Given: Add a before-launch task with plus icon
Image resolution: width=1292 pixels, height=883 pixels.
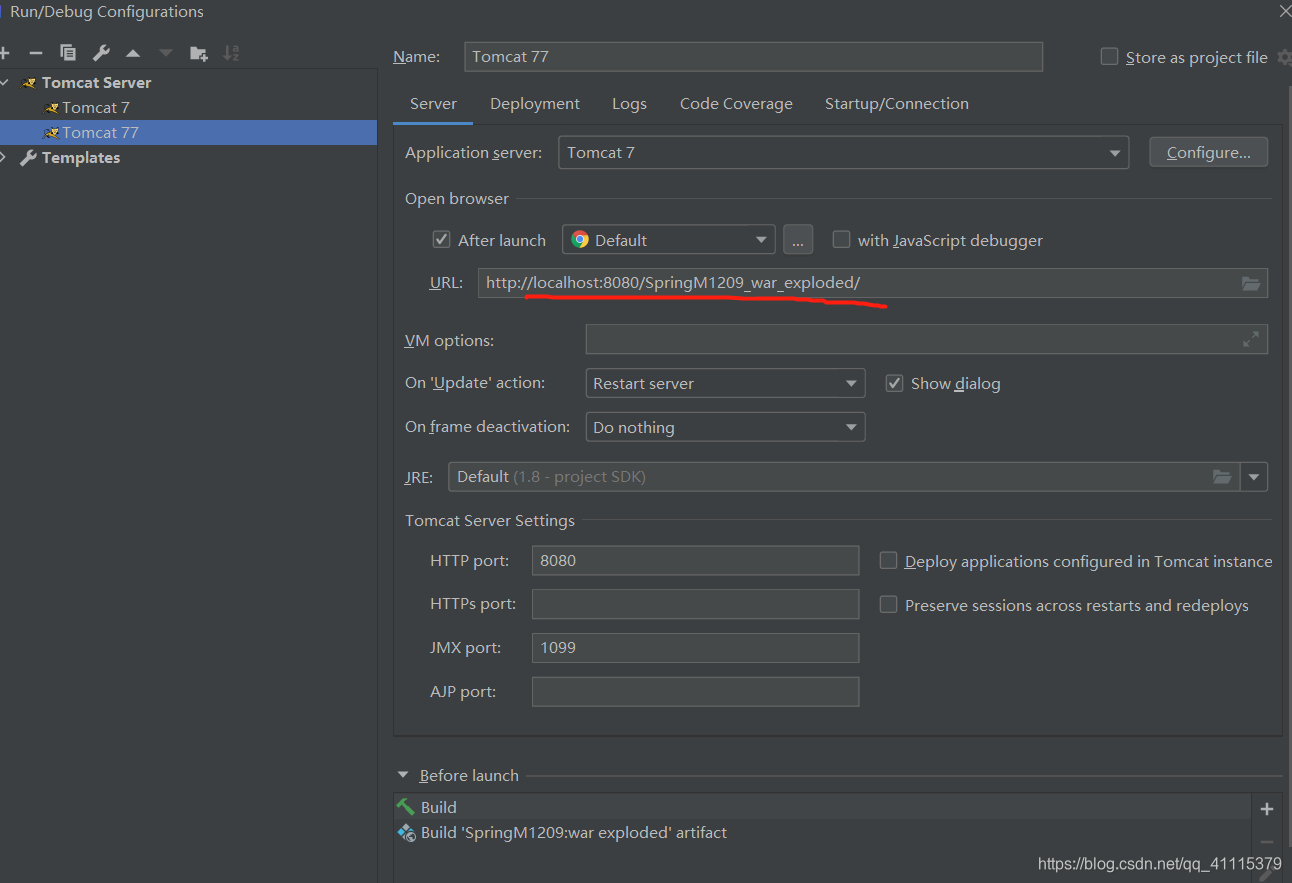Looking at the screenshot, I should pyautogui.click(x=1267, y=809).
